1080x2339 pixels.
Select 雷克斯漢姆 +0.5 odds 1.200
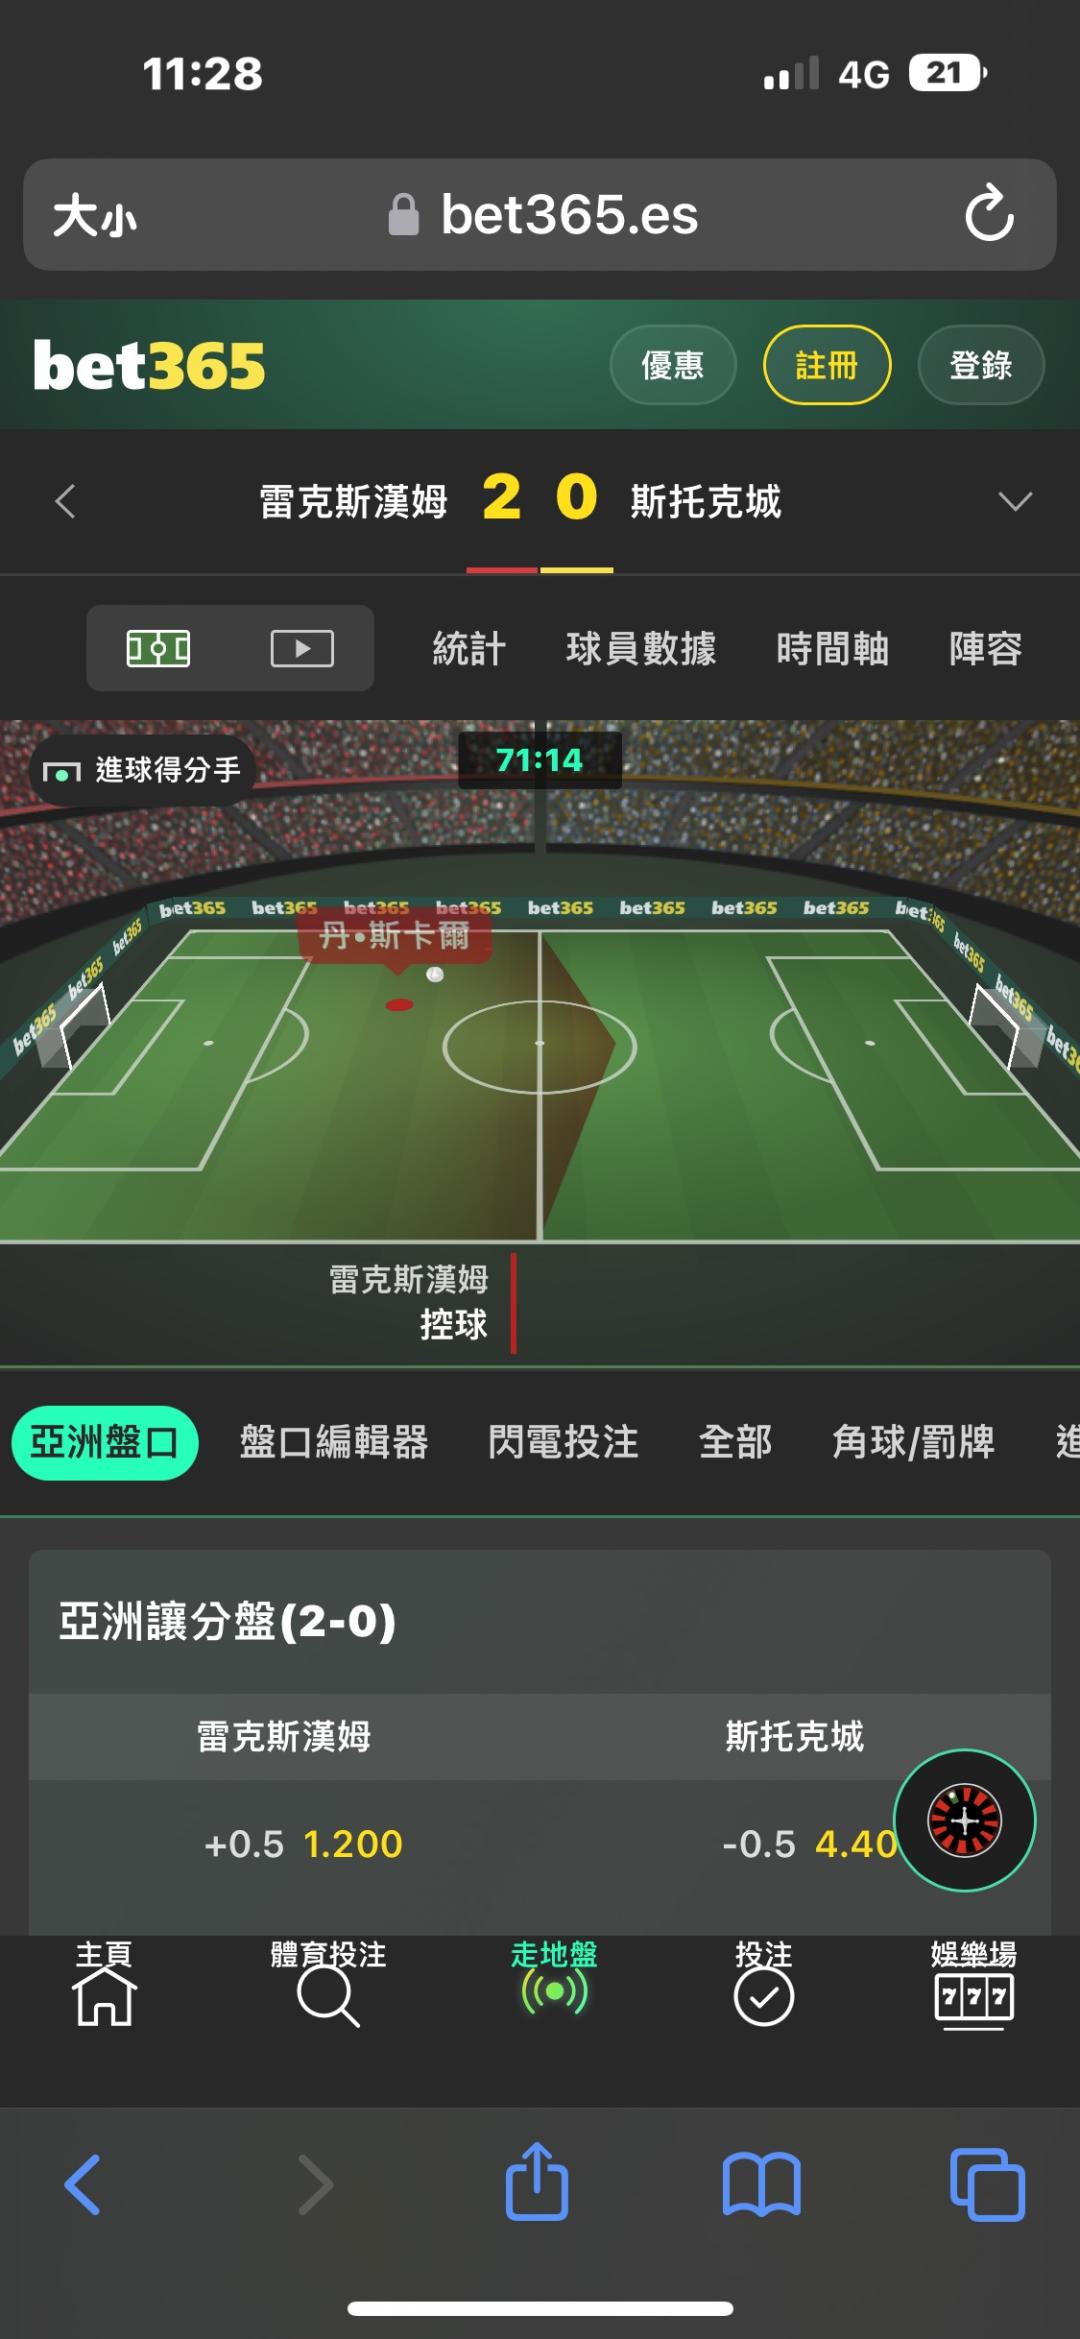(x=303, y=1844)
